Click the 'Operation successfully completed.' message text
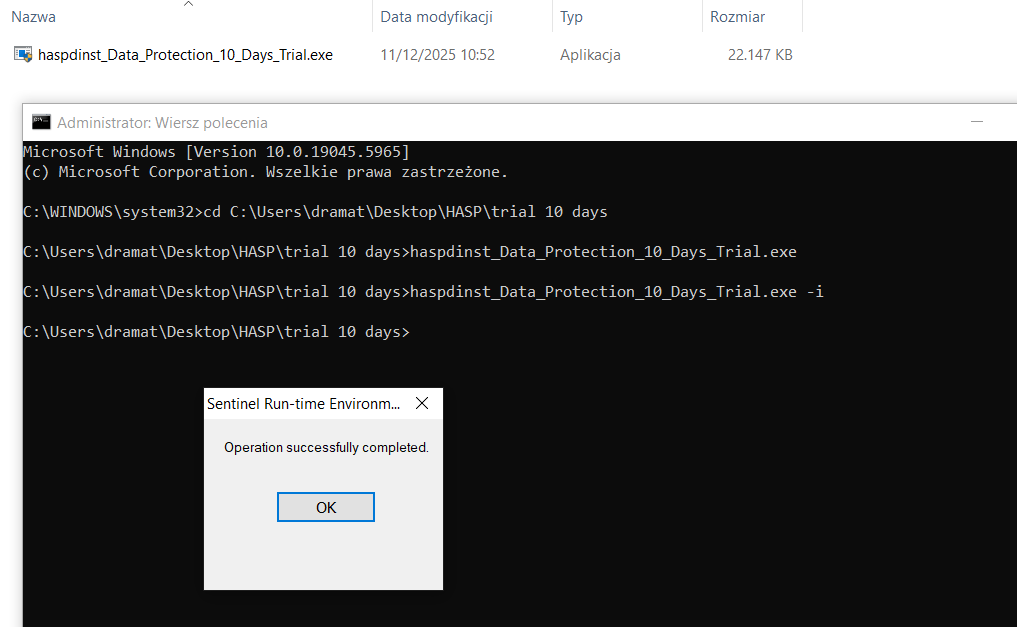This screenshot has width=1017, height=627. (x=326, y=447)
